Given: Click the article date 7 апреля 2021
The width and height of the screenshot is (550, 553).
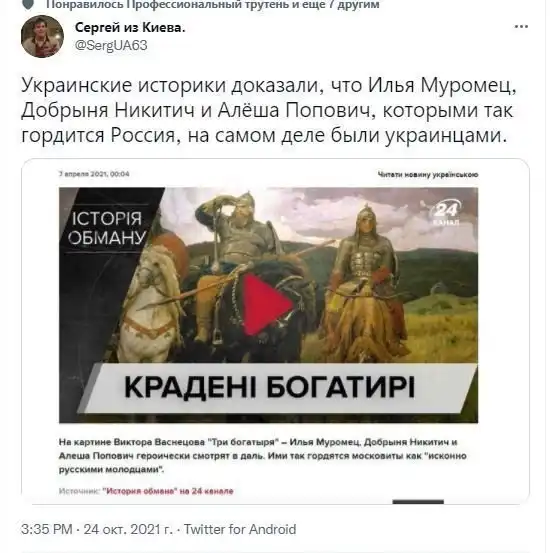Looking at the screenshot, I should tap(94, 174).
